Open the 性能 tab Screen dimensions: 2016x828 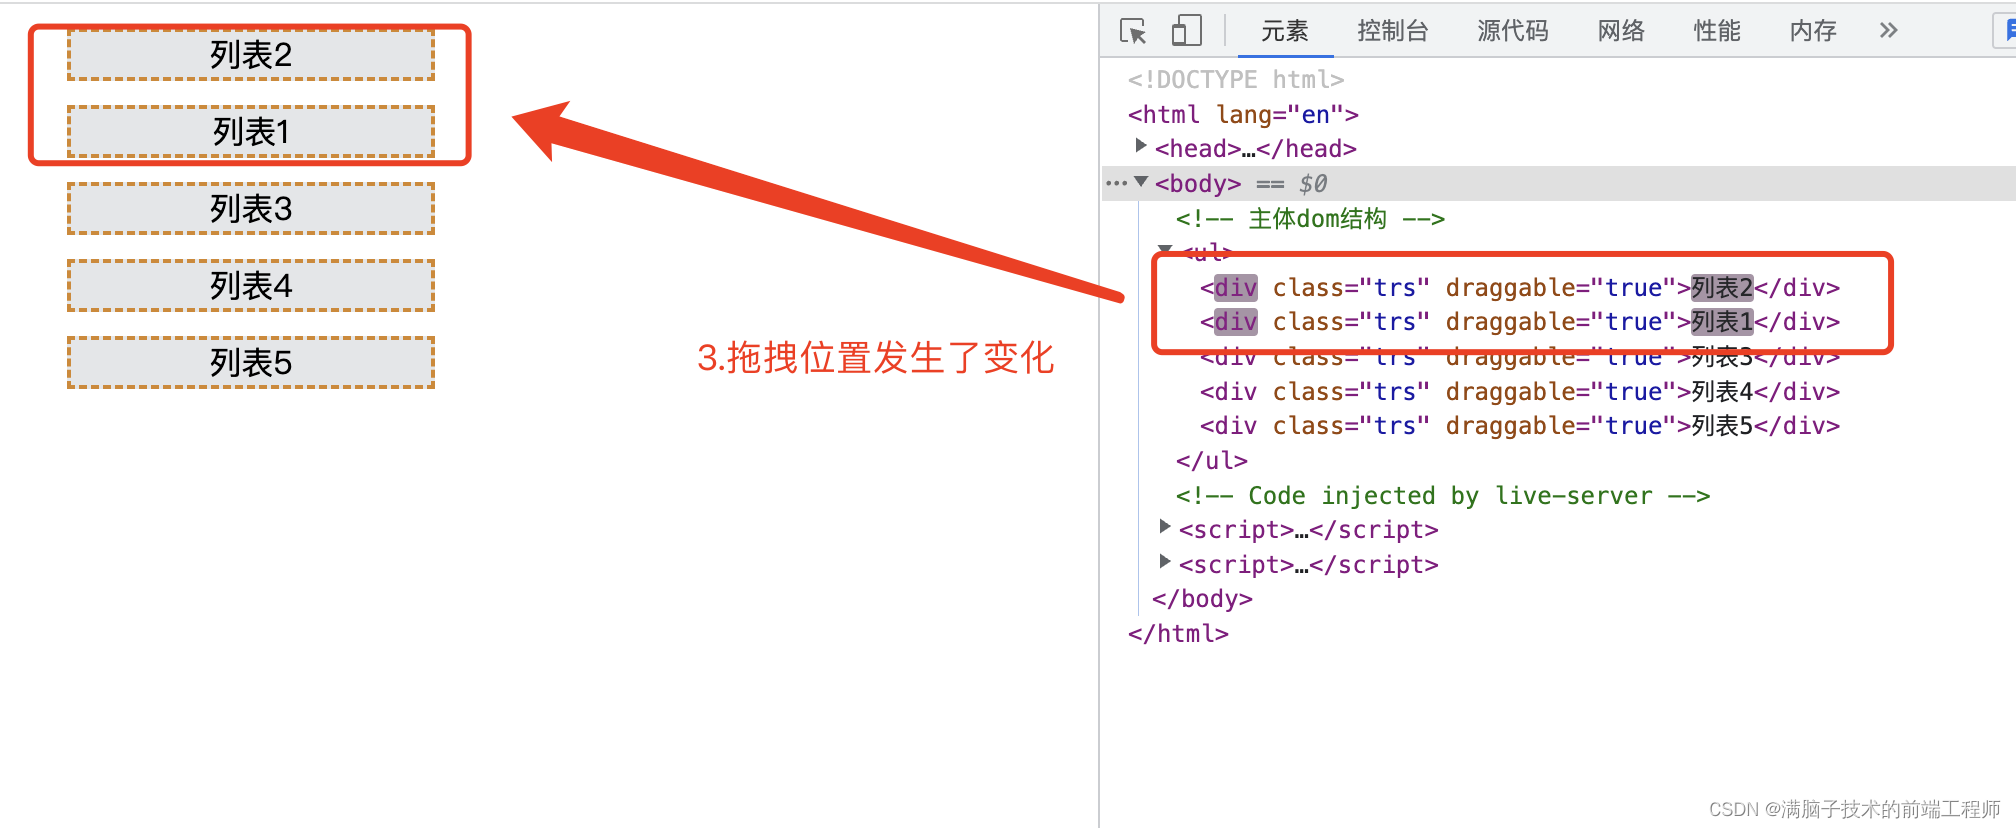point(1717,31)
